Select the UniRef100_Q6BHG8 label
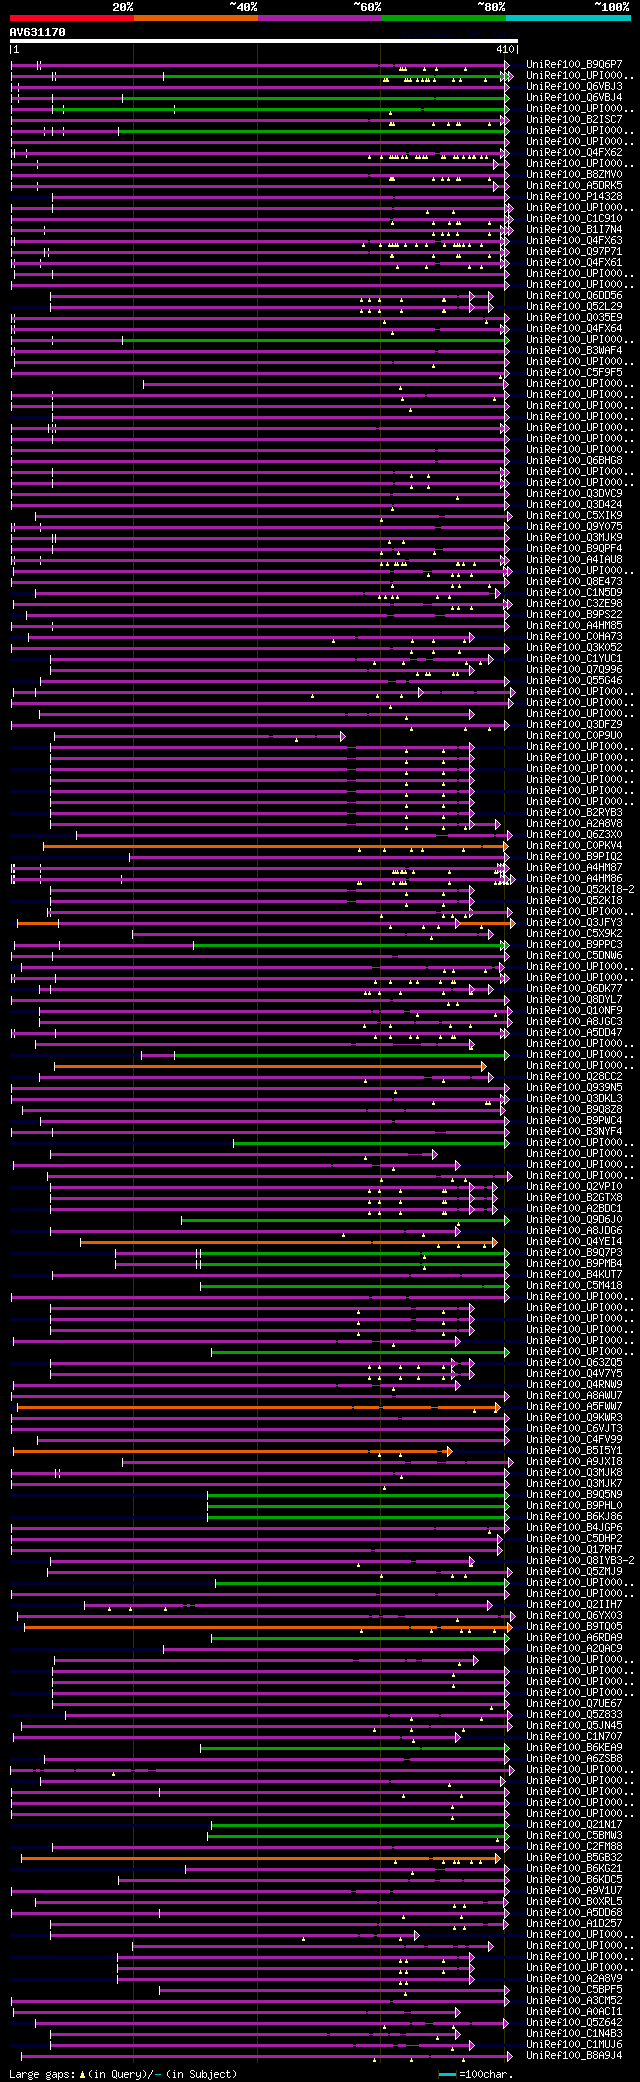The width and height of the screenshot is (640, 2082). [x=574, y=460]
